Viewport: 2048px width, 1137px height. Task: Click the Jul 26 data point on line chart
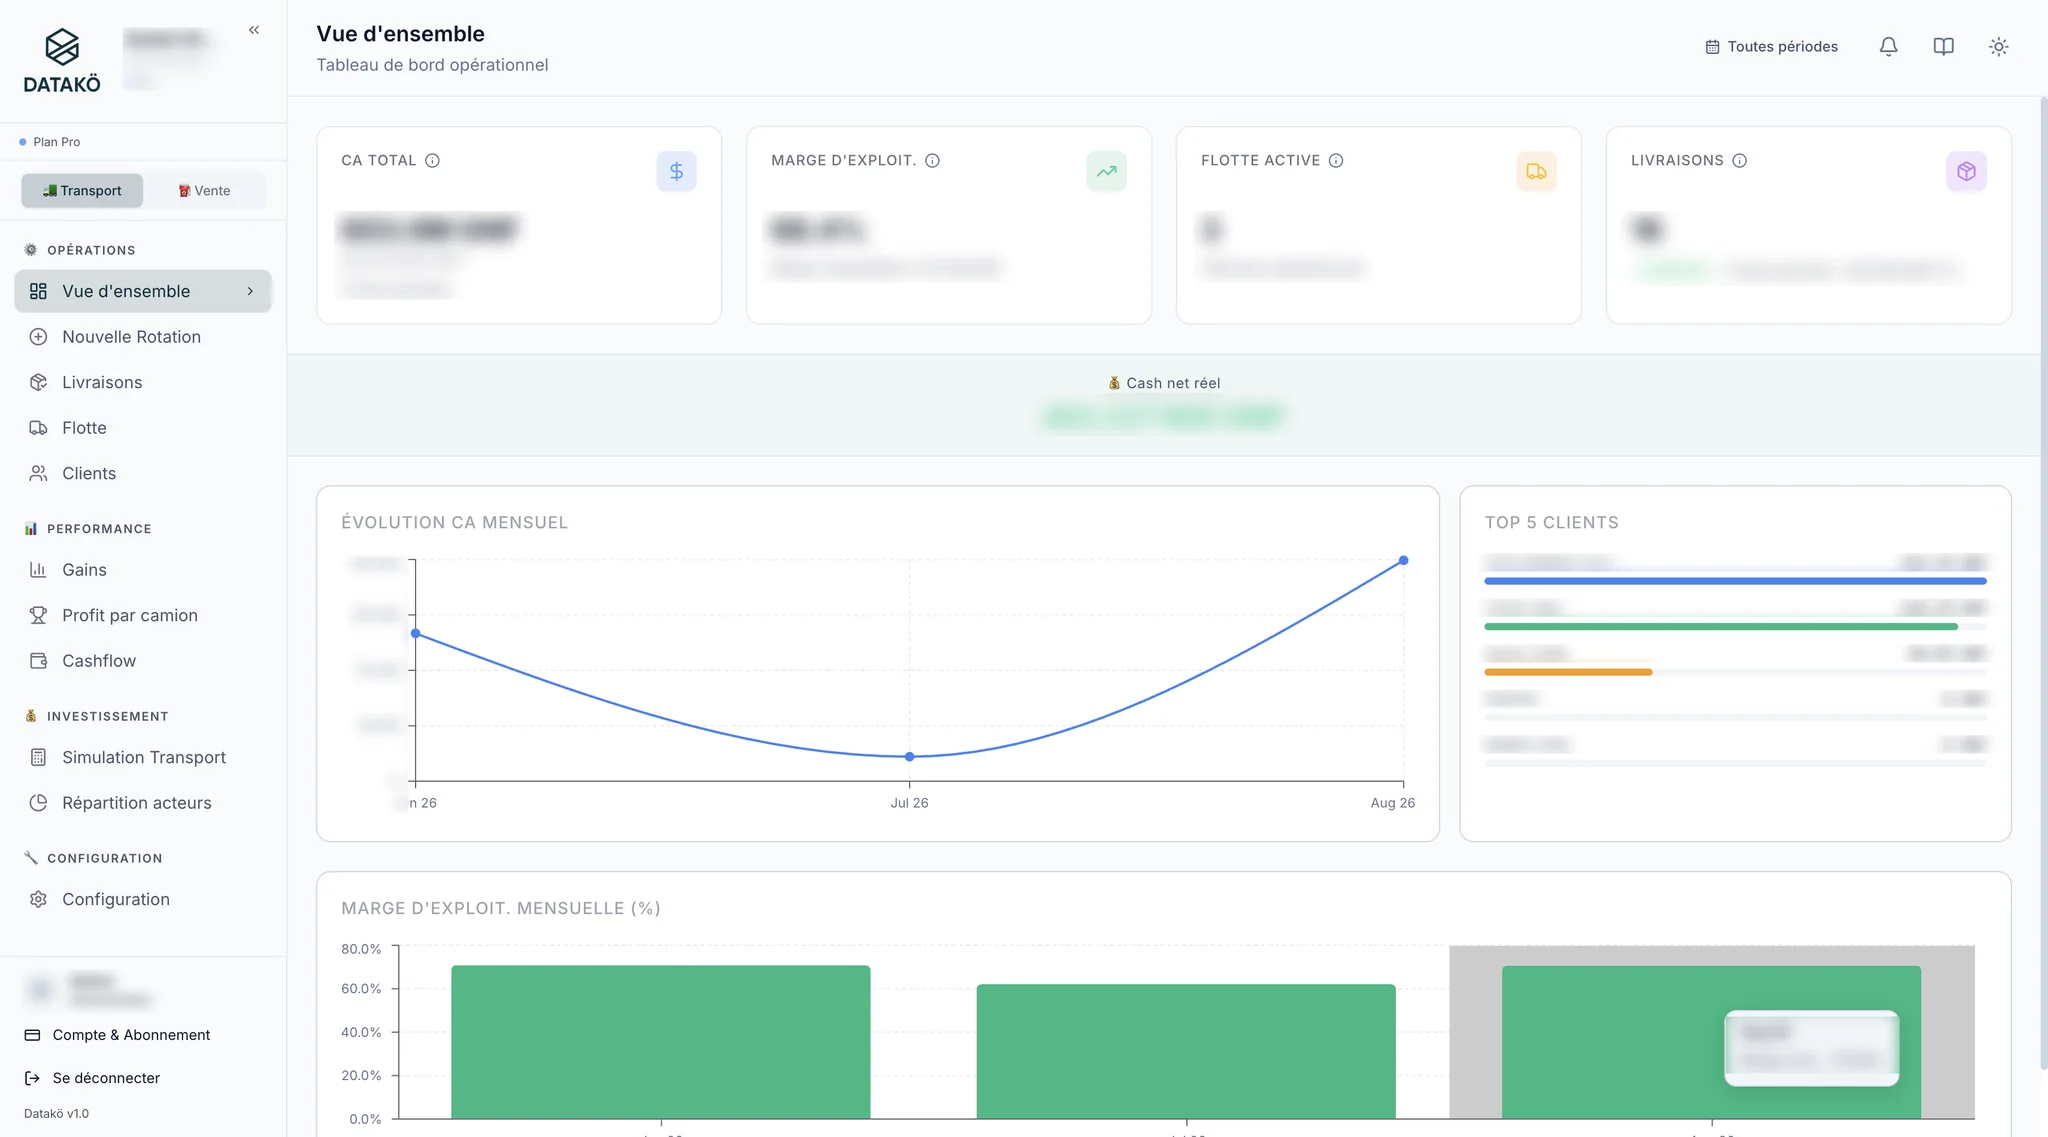click(909, 757)
